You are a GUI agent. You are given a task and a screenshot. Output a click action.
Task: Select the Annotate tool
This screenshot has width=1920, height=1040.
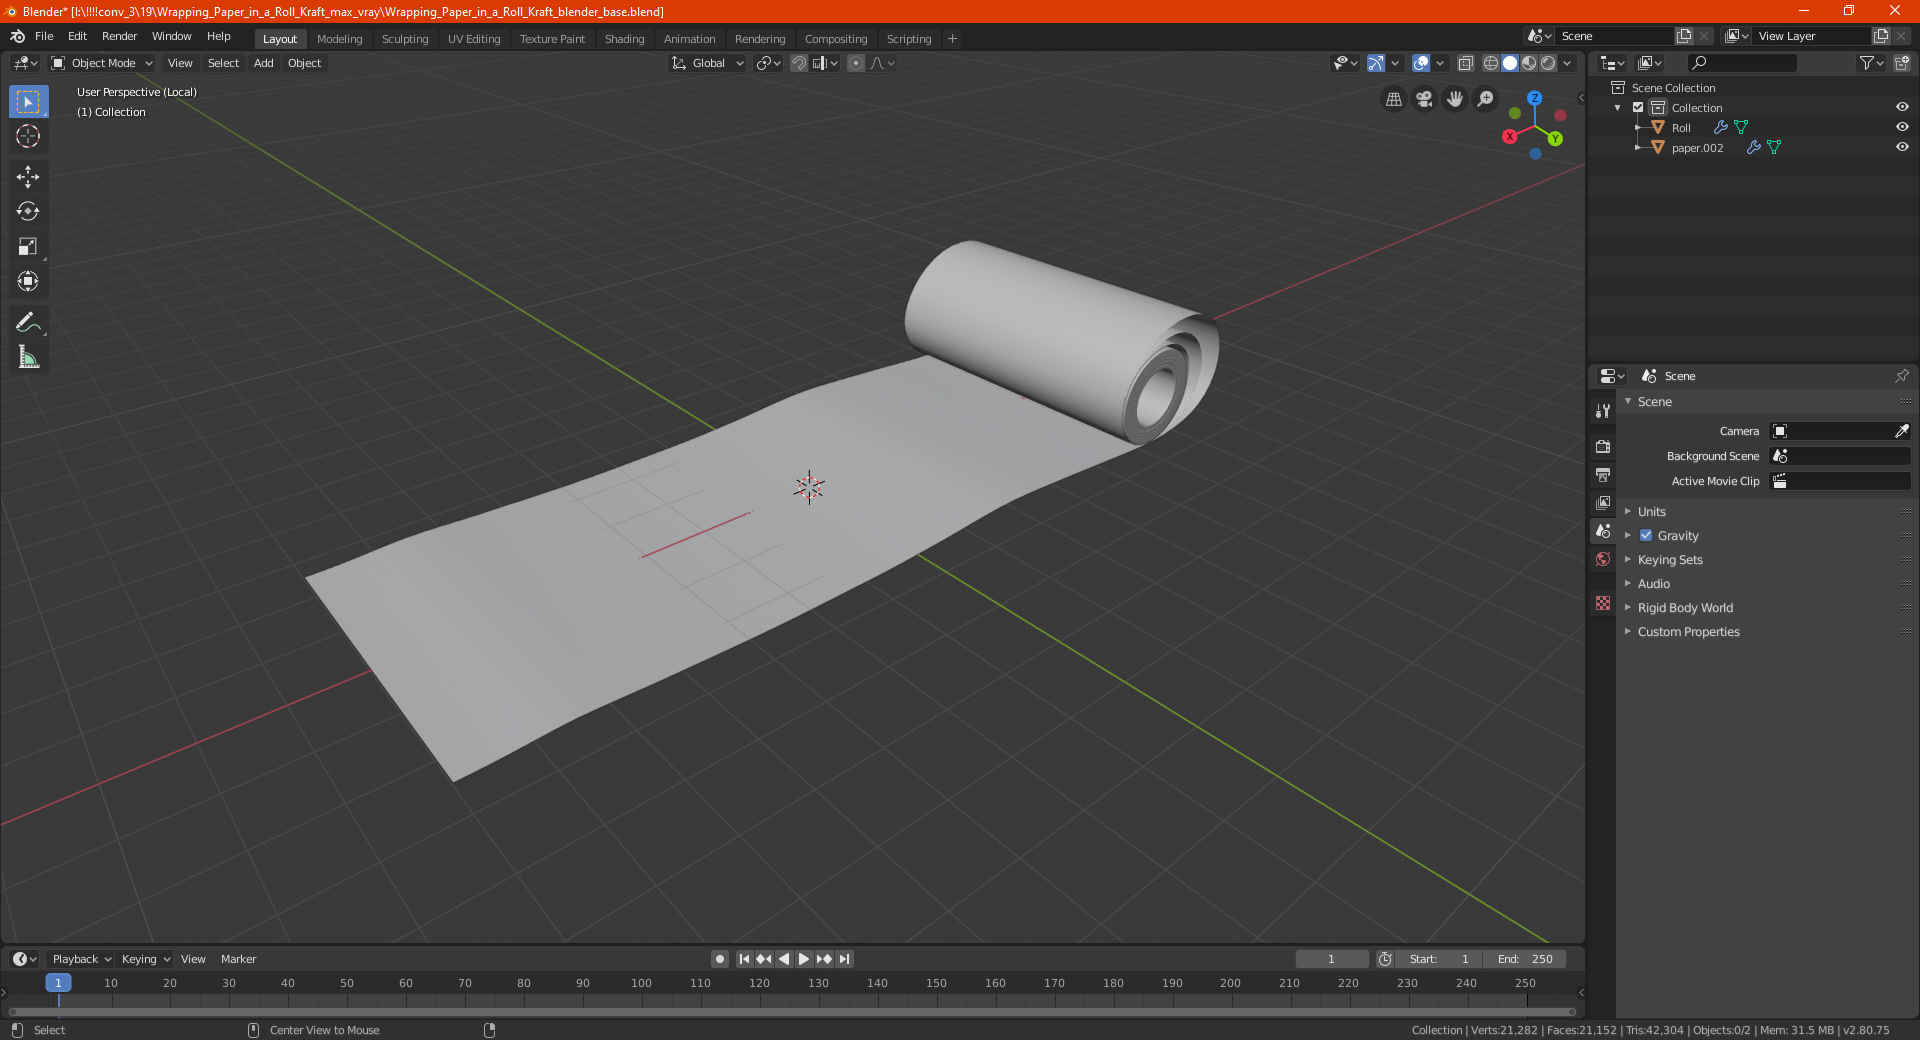(28, 322)
